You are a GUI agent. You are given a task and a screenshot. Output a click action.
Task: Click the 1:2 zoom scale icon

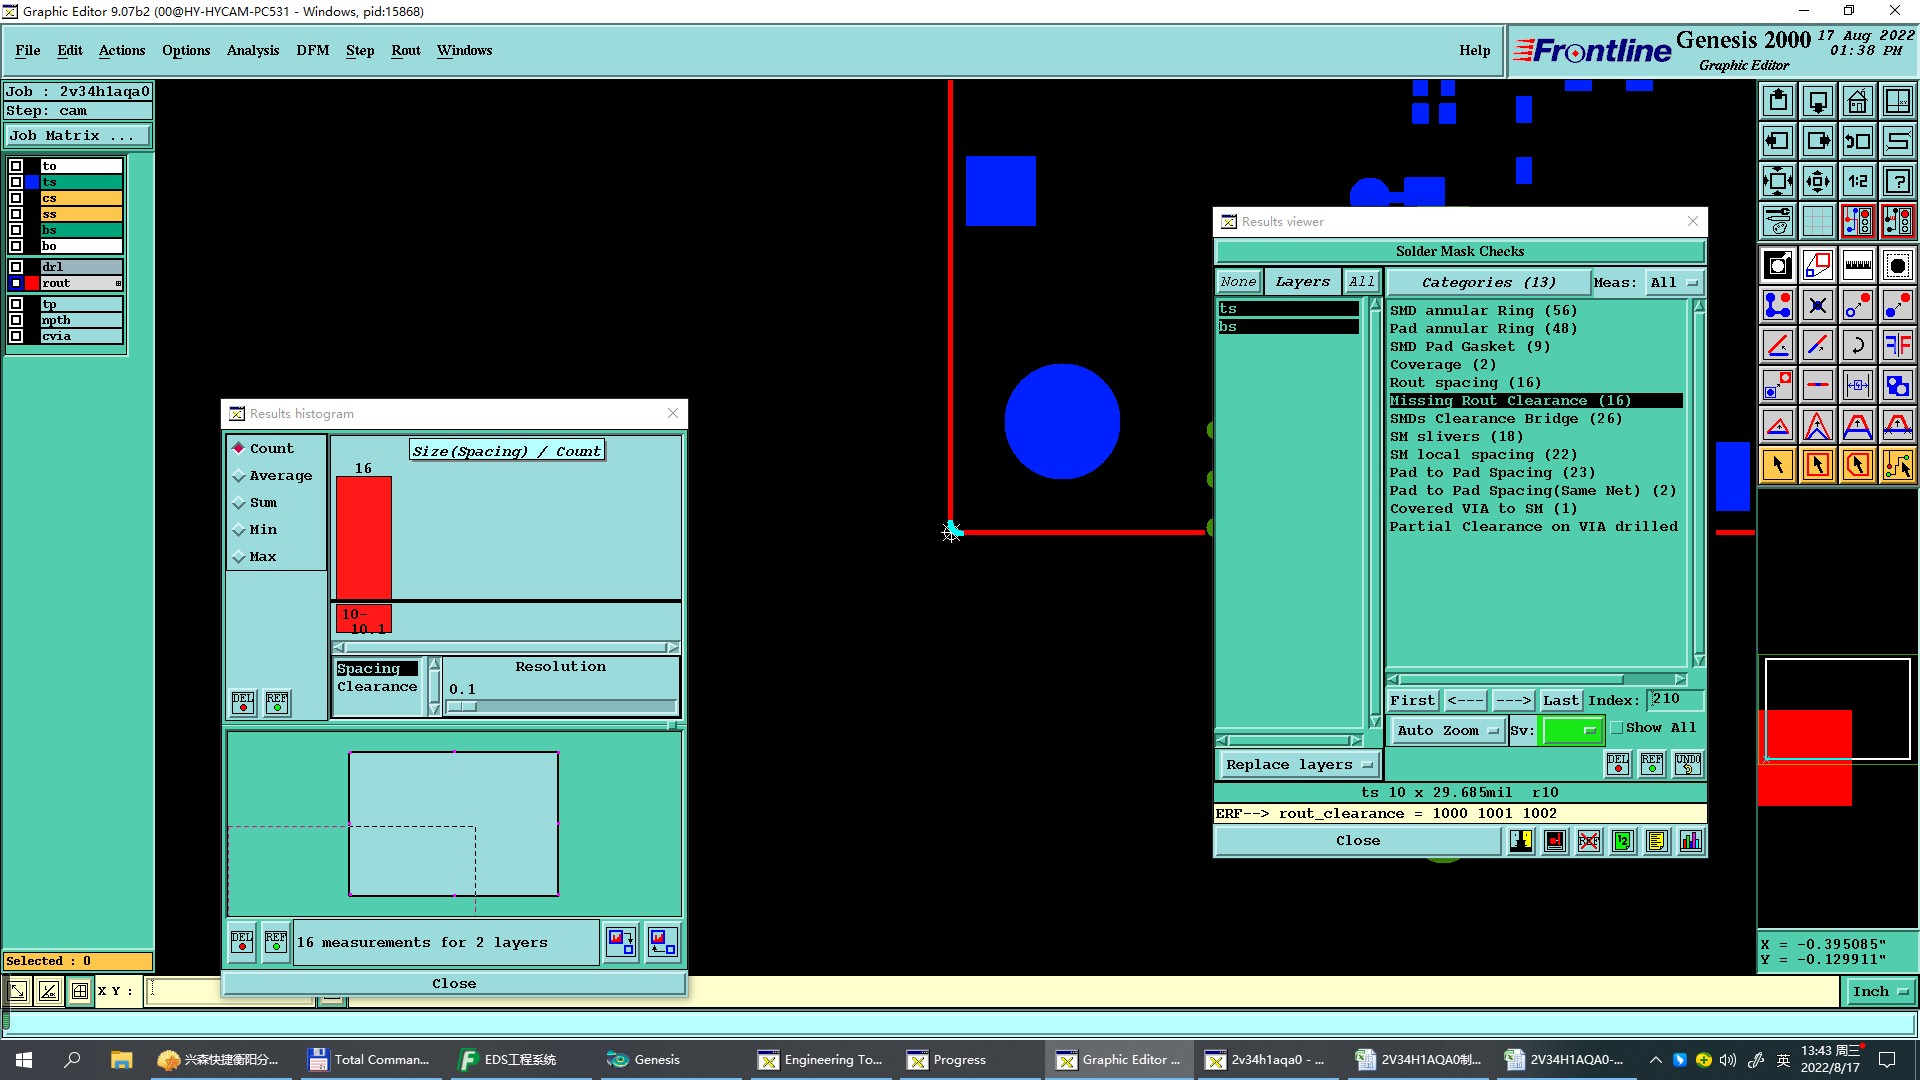1857,181
